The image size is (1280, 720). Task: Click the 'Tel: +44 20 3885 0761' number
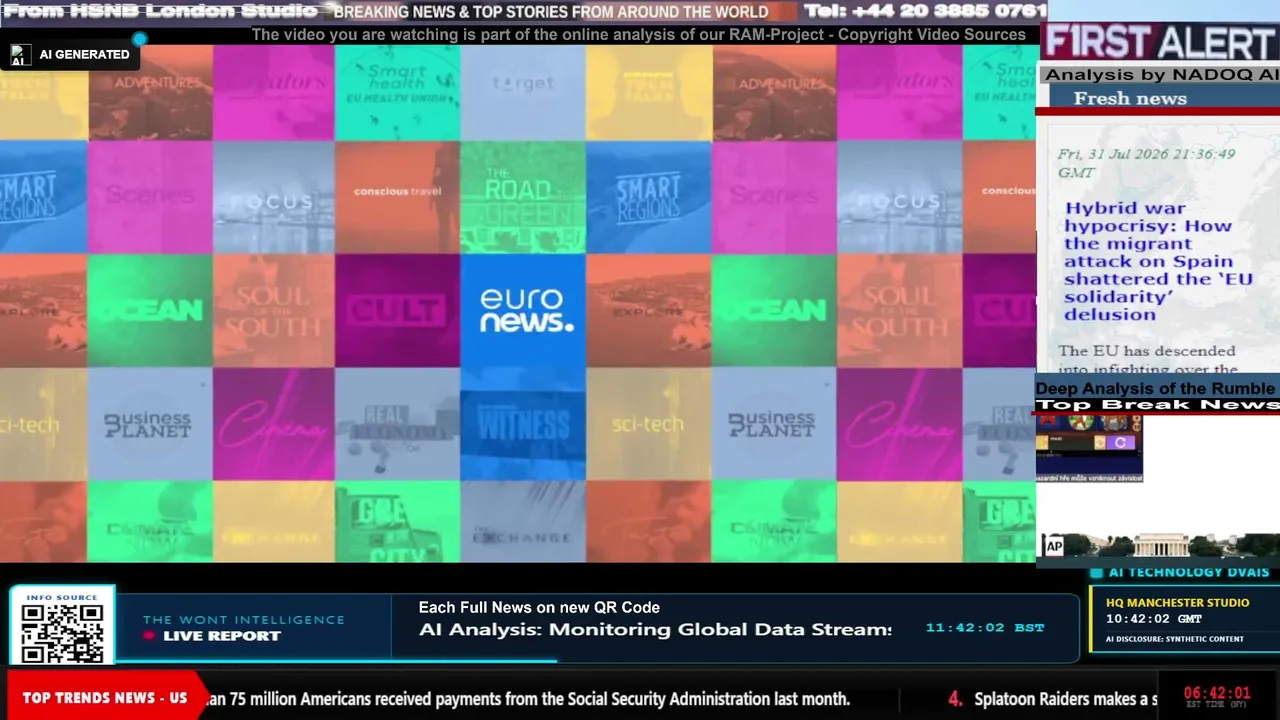point(925,11)
